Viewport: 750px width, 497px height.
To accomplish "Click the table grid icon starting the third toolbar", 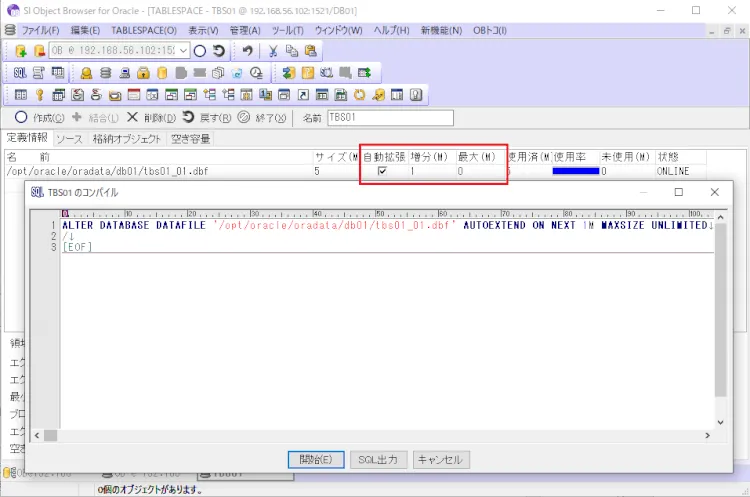I will (x=21, y=95).
